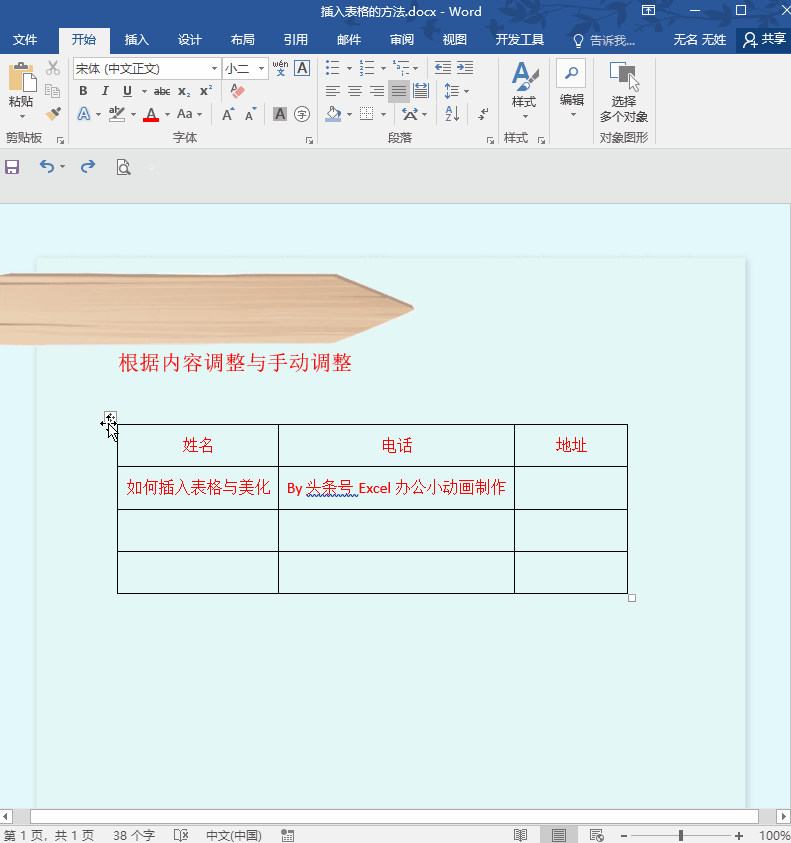
Task: Switch to the 设计 tab
Action: click(189, 40)
